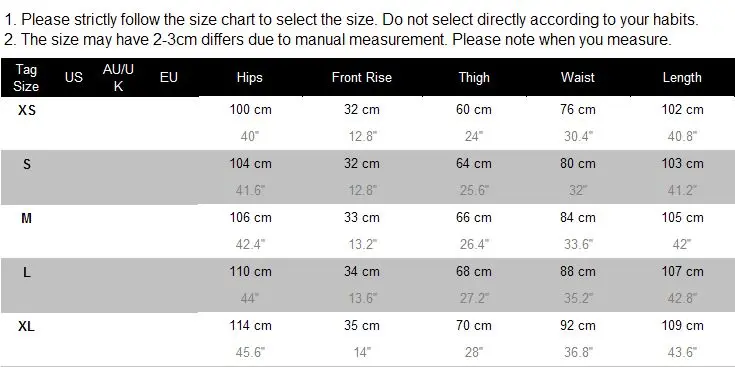
Task: Select the L size row label
Action: tap(27, 272)
